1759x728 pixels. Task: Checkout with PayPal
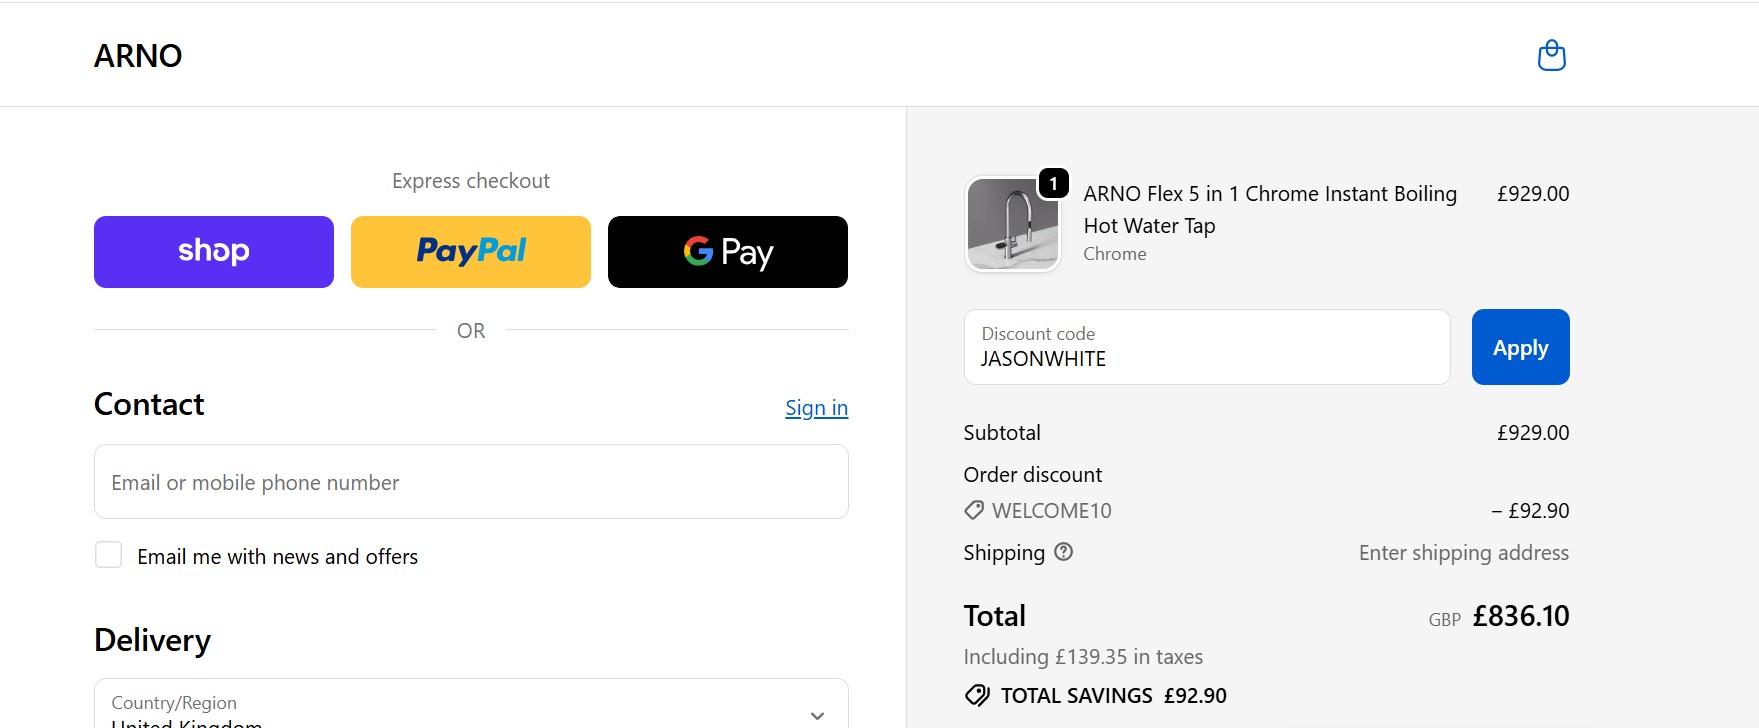coord(470,251)
